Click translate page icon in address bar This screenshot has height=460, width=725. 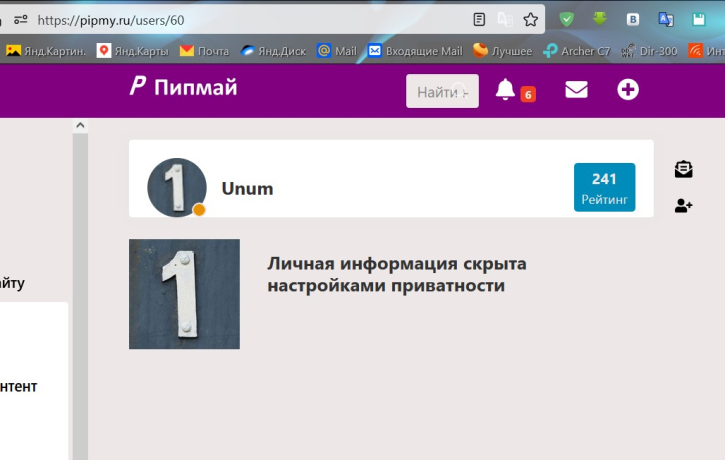click(505, 20)
